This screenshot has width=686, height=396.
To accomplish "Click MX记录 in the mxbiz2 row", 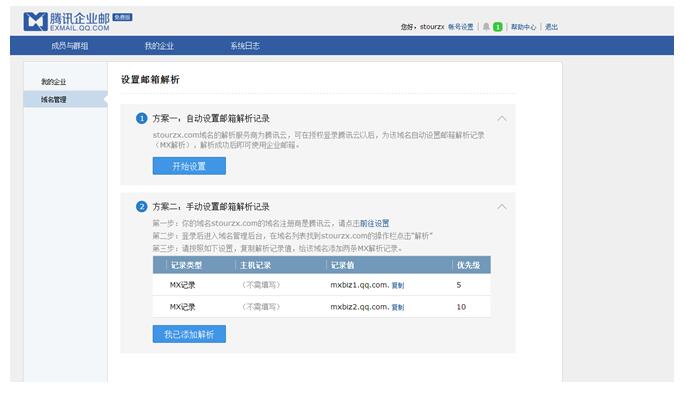I will (x=182, y=307).
